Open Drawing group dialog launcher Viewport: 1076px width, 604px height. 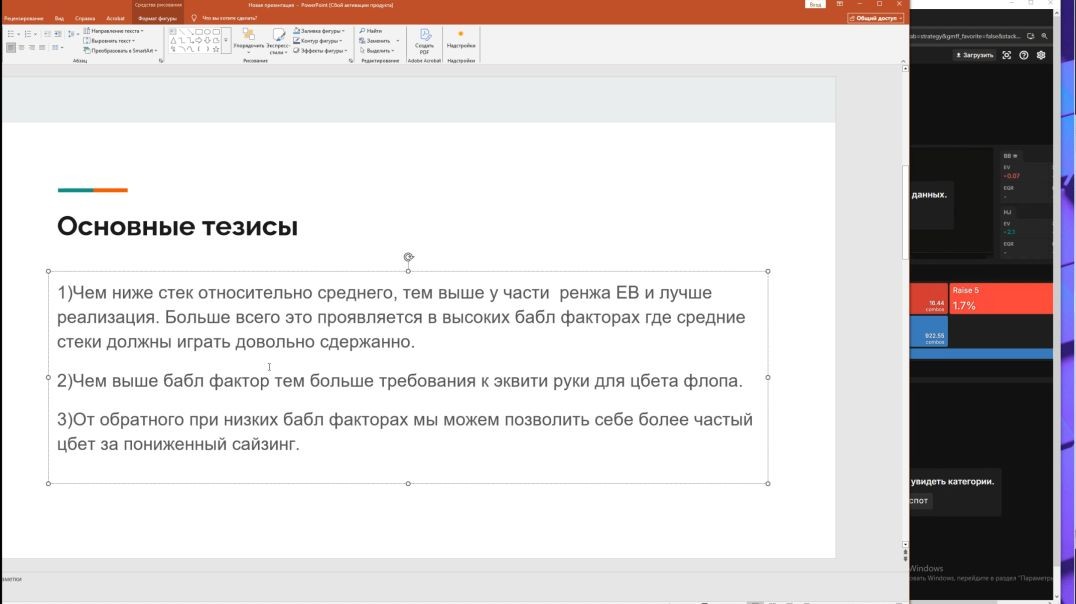click(x=351, y=61)
